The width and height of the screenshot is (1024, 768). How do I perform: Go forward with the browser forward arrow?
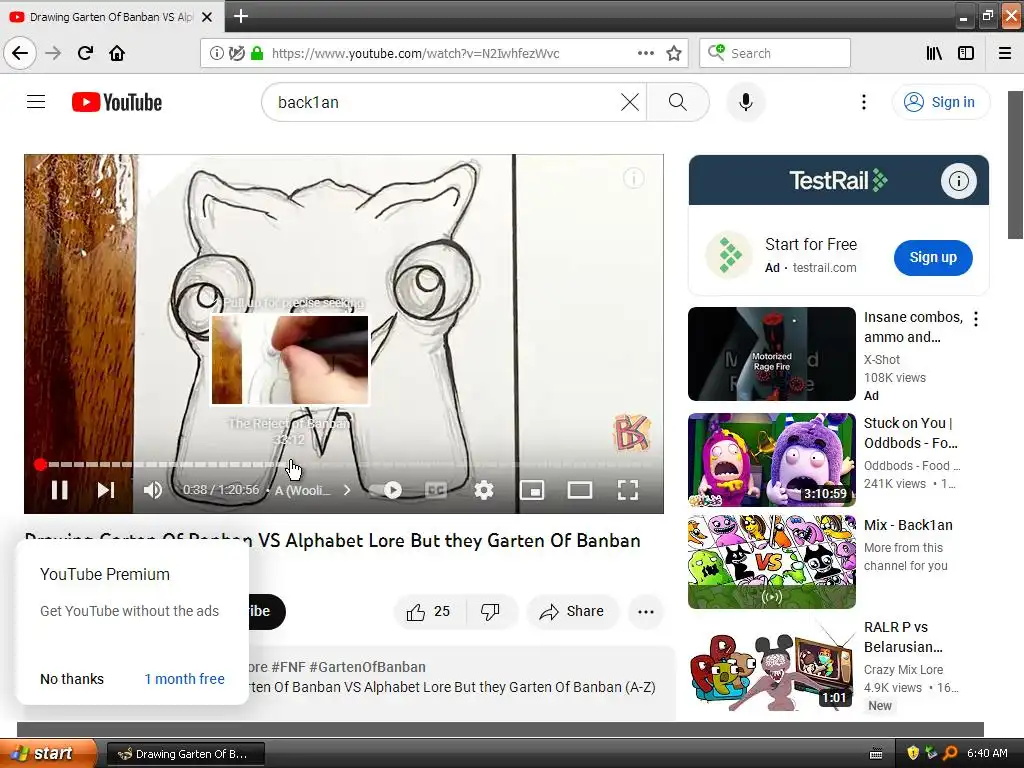53,53
